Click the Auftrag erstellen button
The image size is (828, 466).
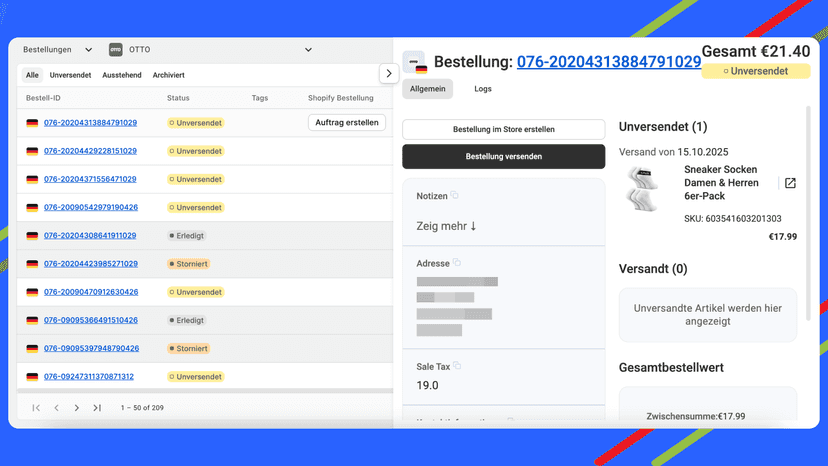347,123
